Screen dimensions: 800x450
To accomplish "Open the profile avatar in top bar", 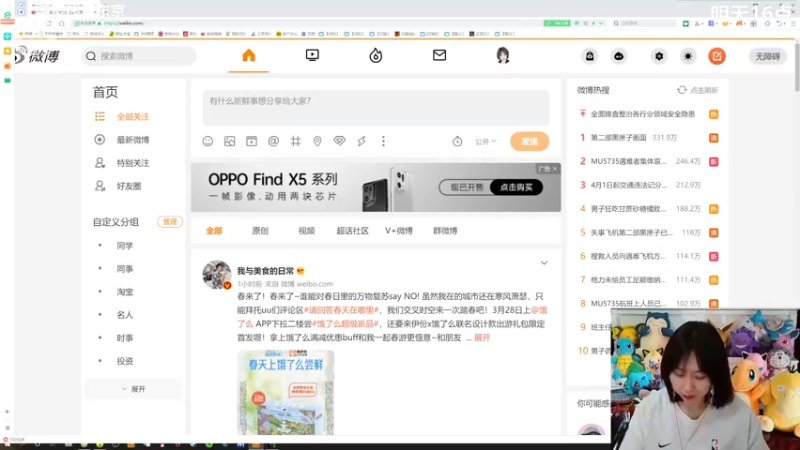I will click(x=503, y=55).
